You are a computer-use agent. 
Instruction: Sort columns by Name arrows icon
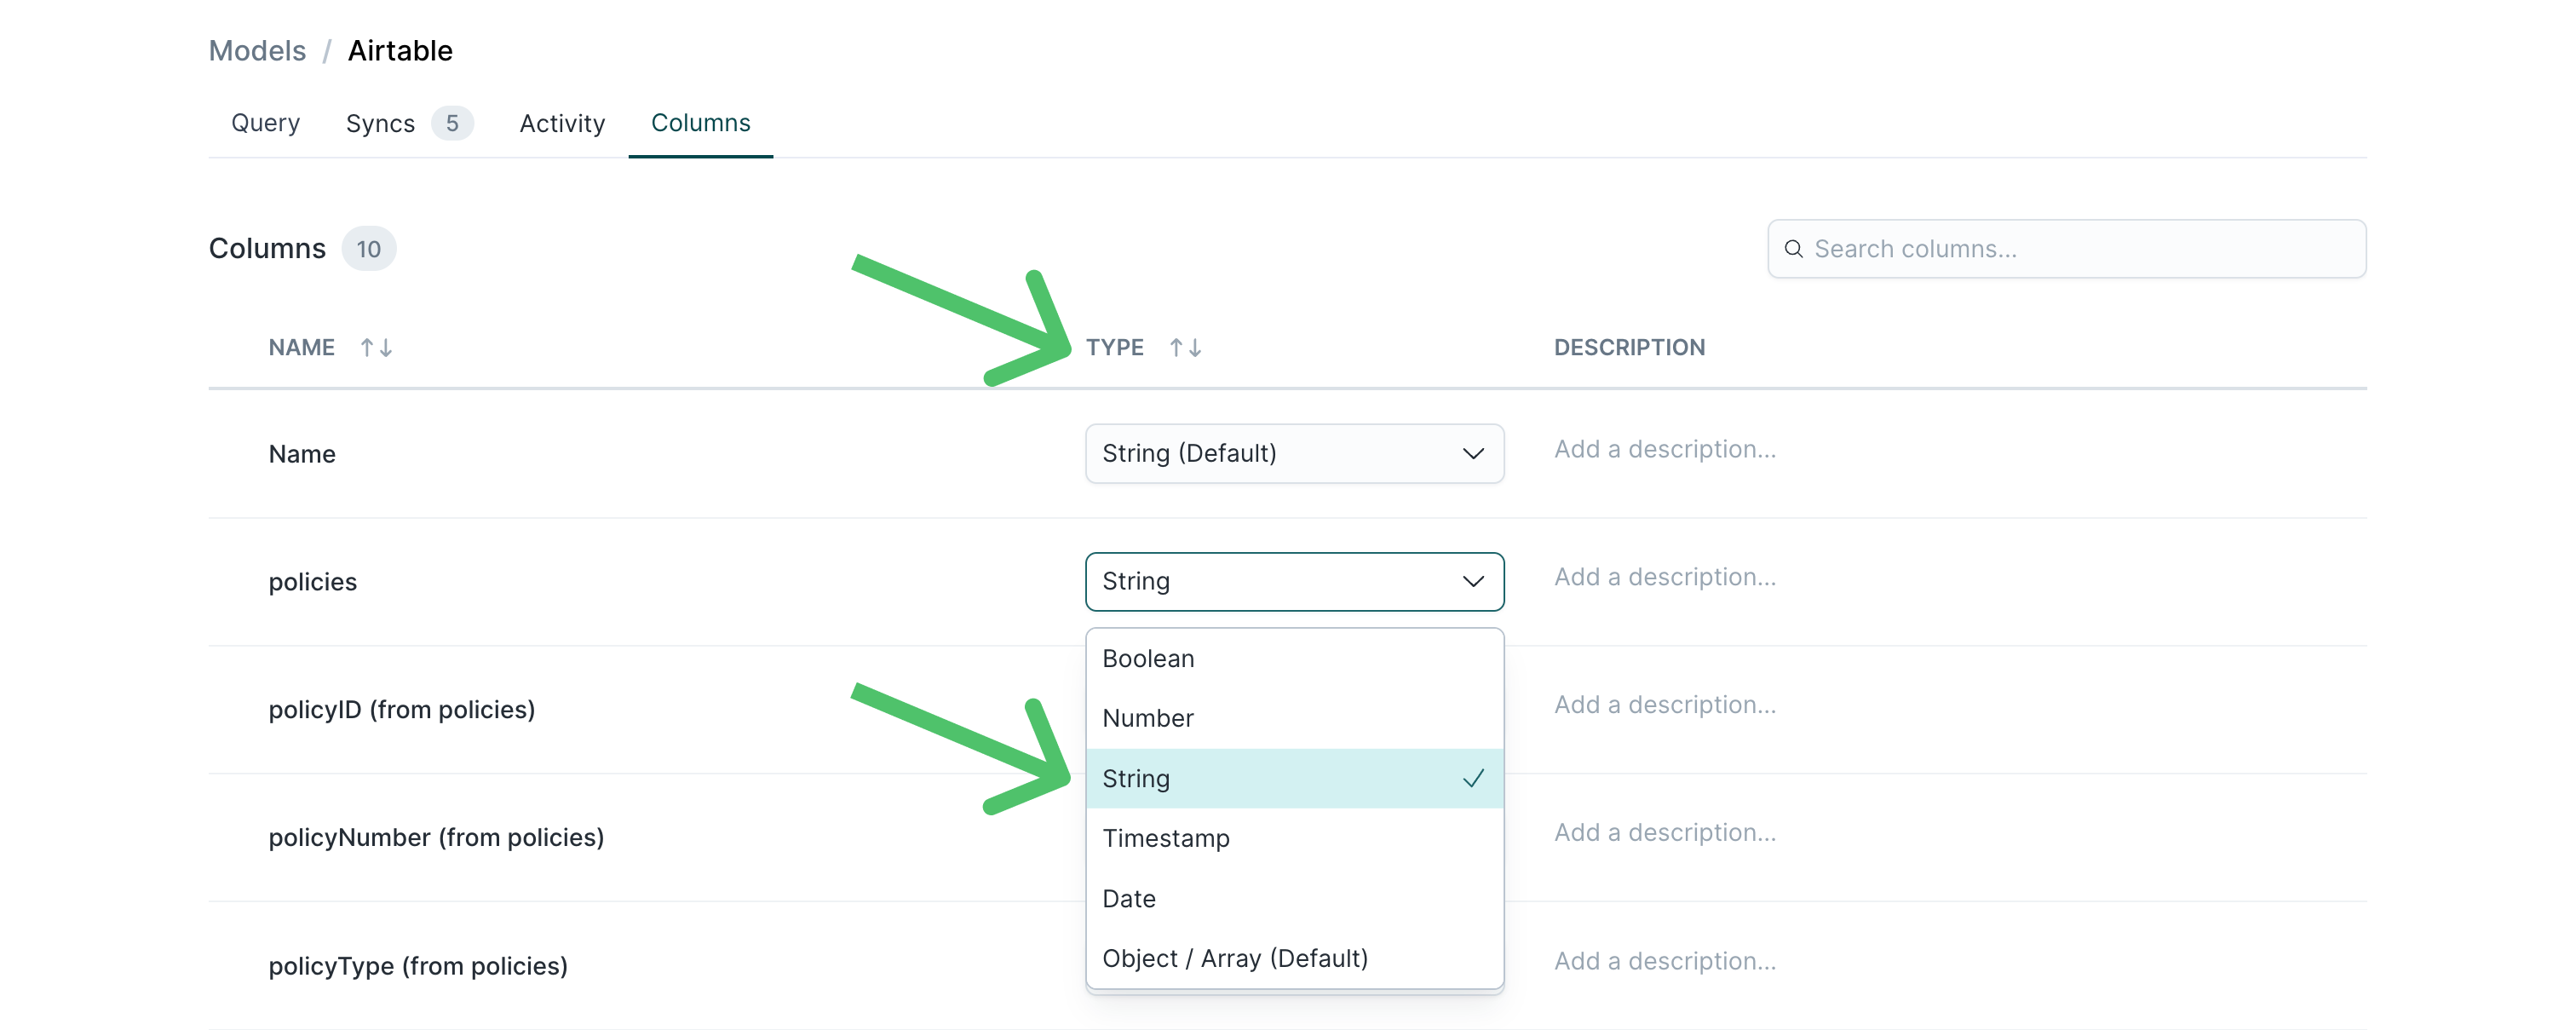click(x=376, y=347)
